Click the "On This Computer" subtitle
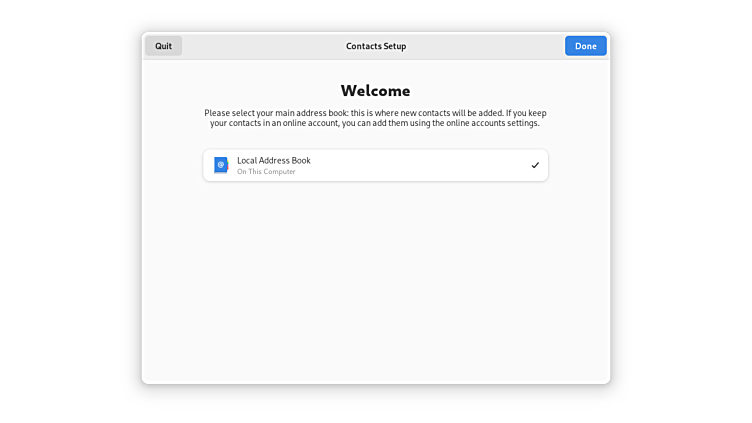This screenshot has height=423, width=752. [266, 172]
